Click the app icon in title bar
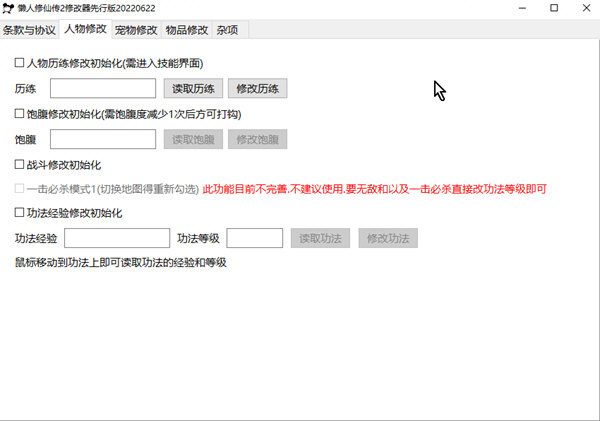 8,8
